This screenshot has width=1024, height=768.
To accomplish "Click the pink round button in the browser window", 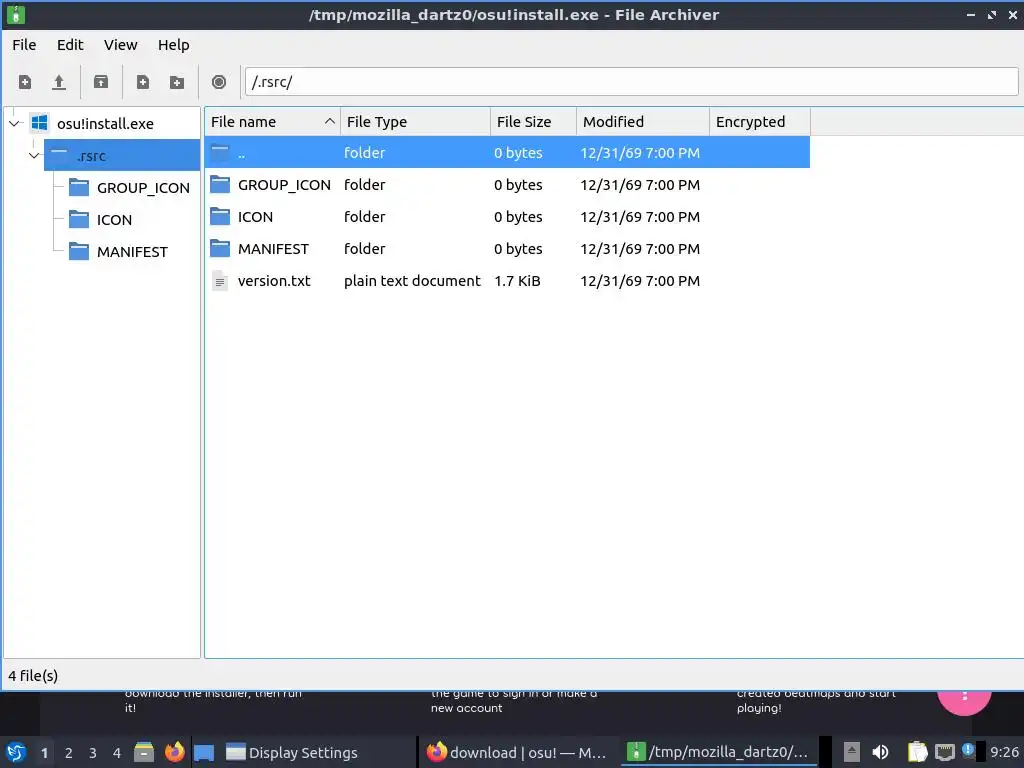I will pos(964,703).
